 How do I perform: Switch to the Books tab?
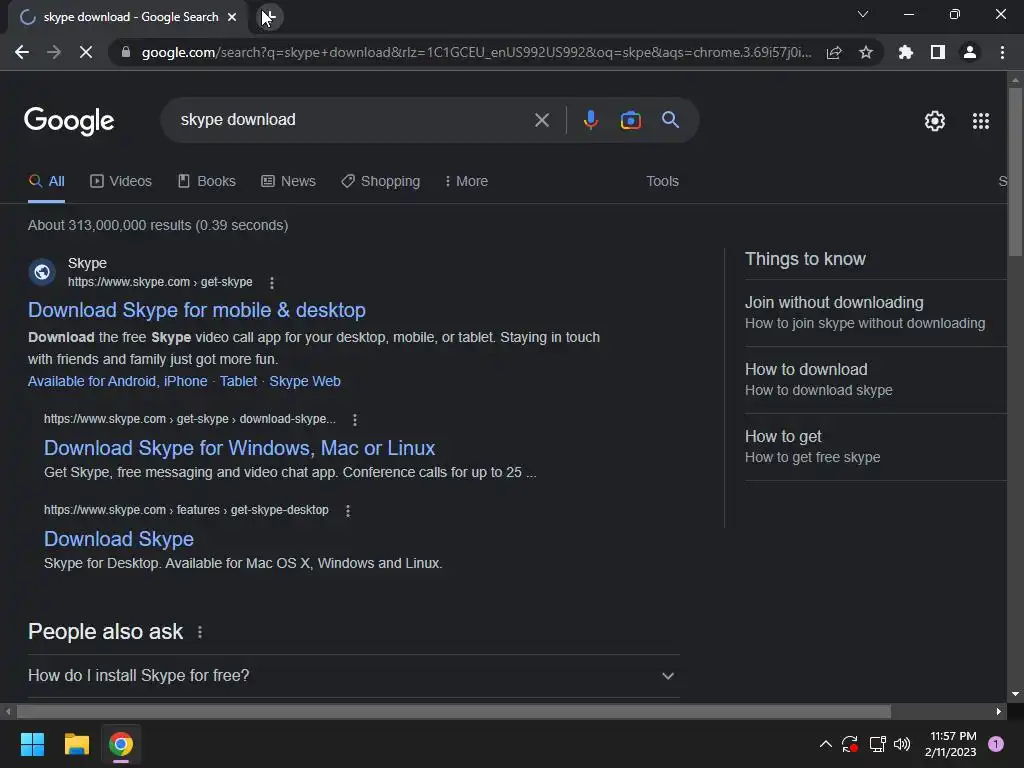[x=206, y=182]
